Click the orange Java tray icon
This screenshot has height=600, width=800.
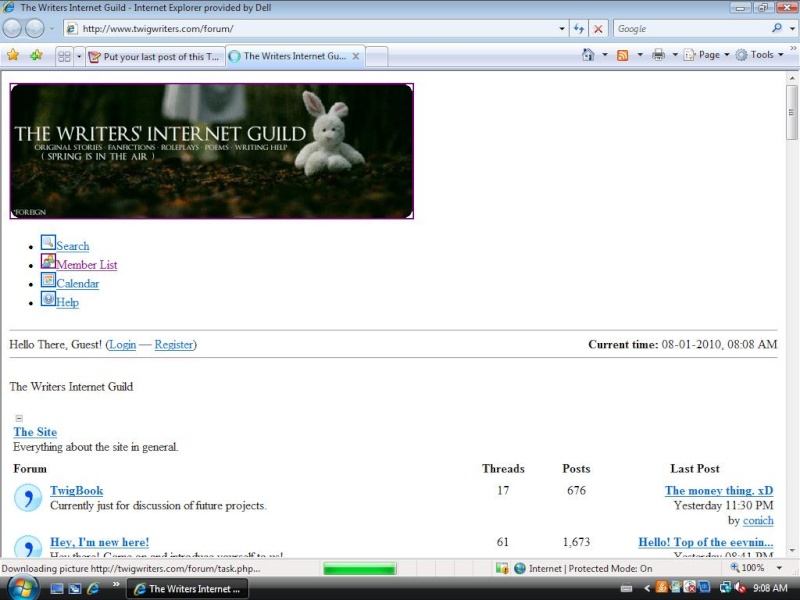662,588
